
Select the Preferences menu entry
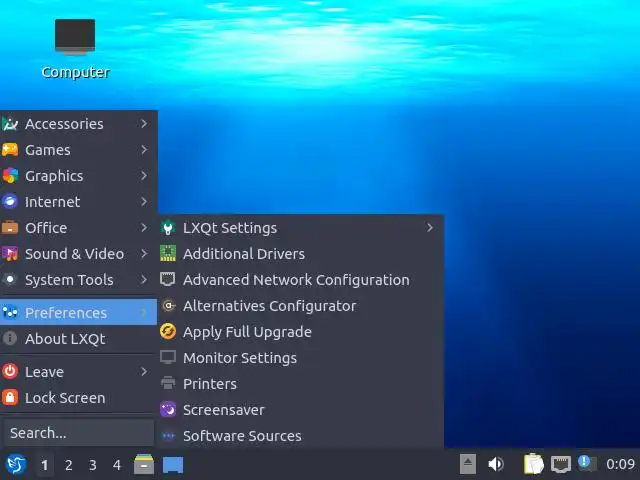(x=78, y=313)
